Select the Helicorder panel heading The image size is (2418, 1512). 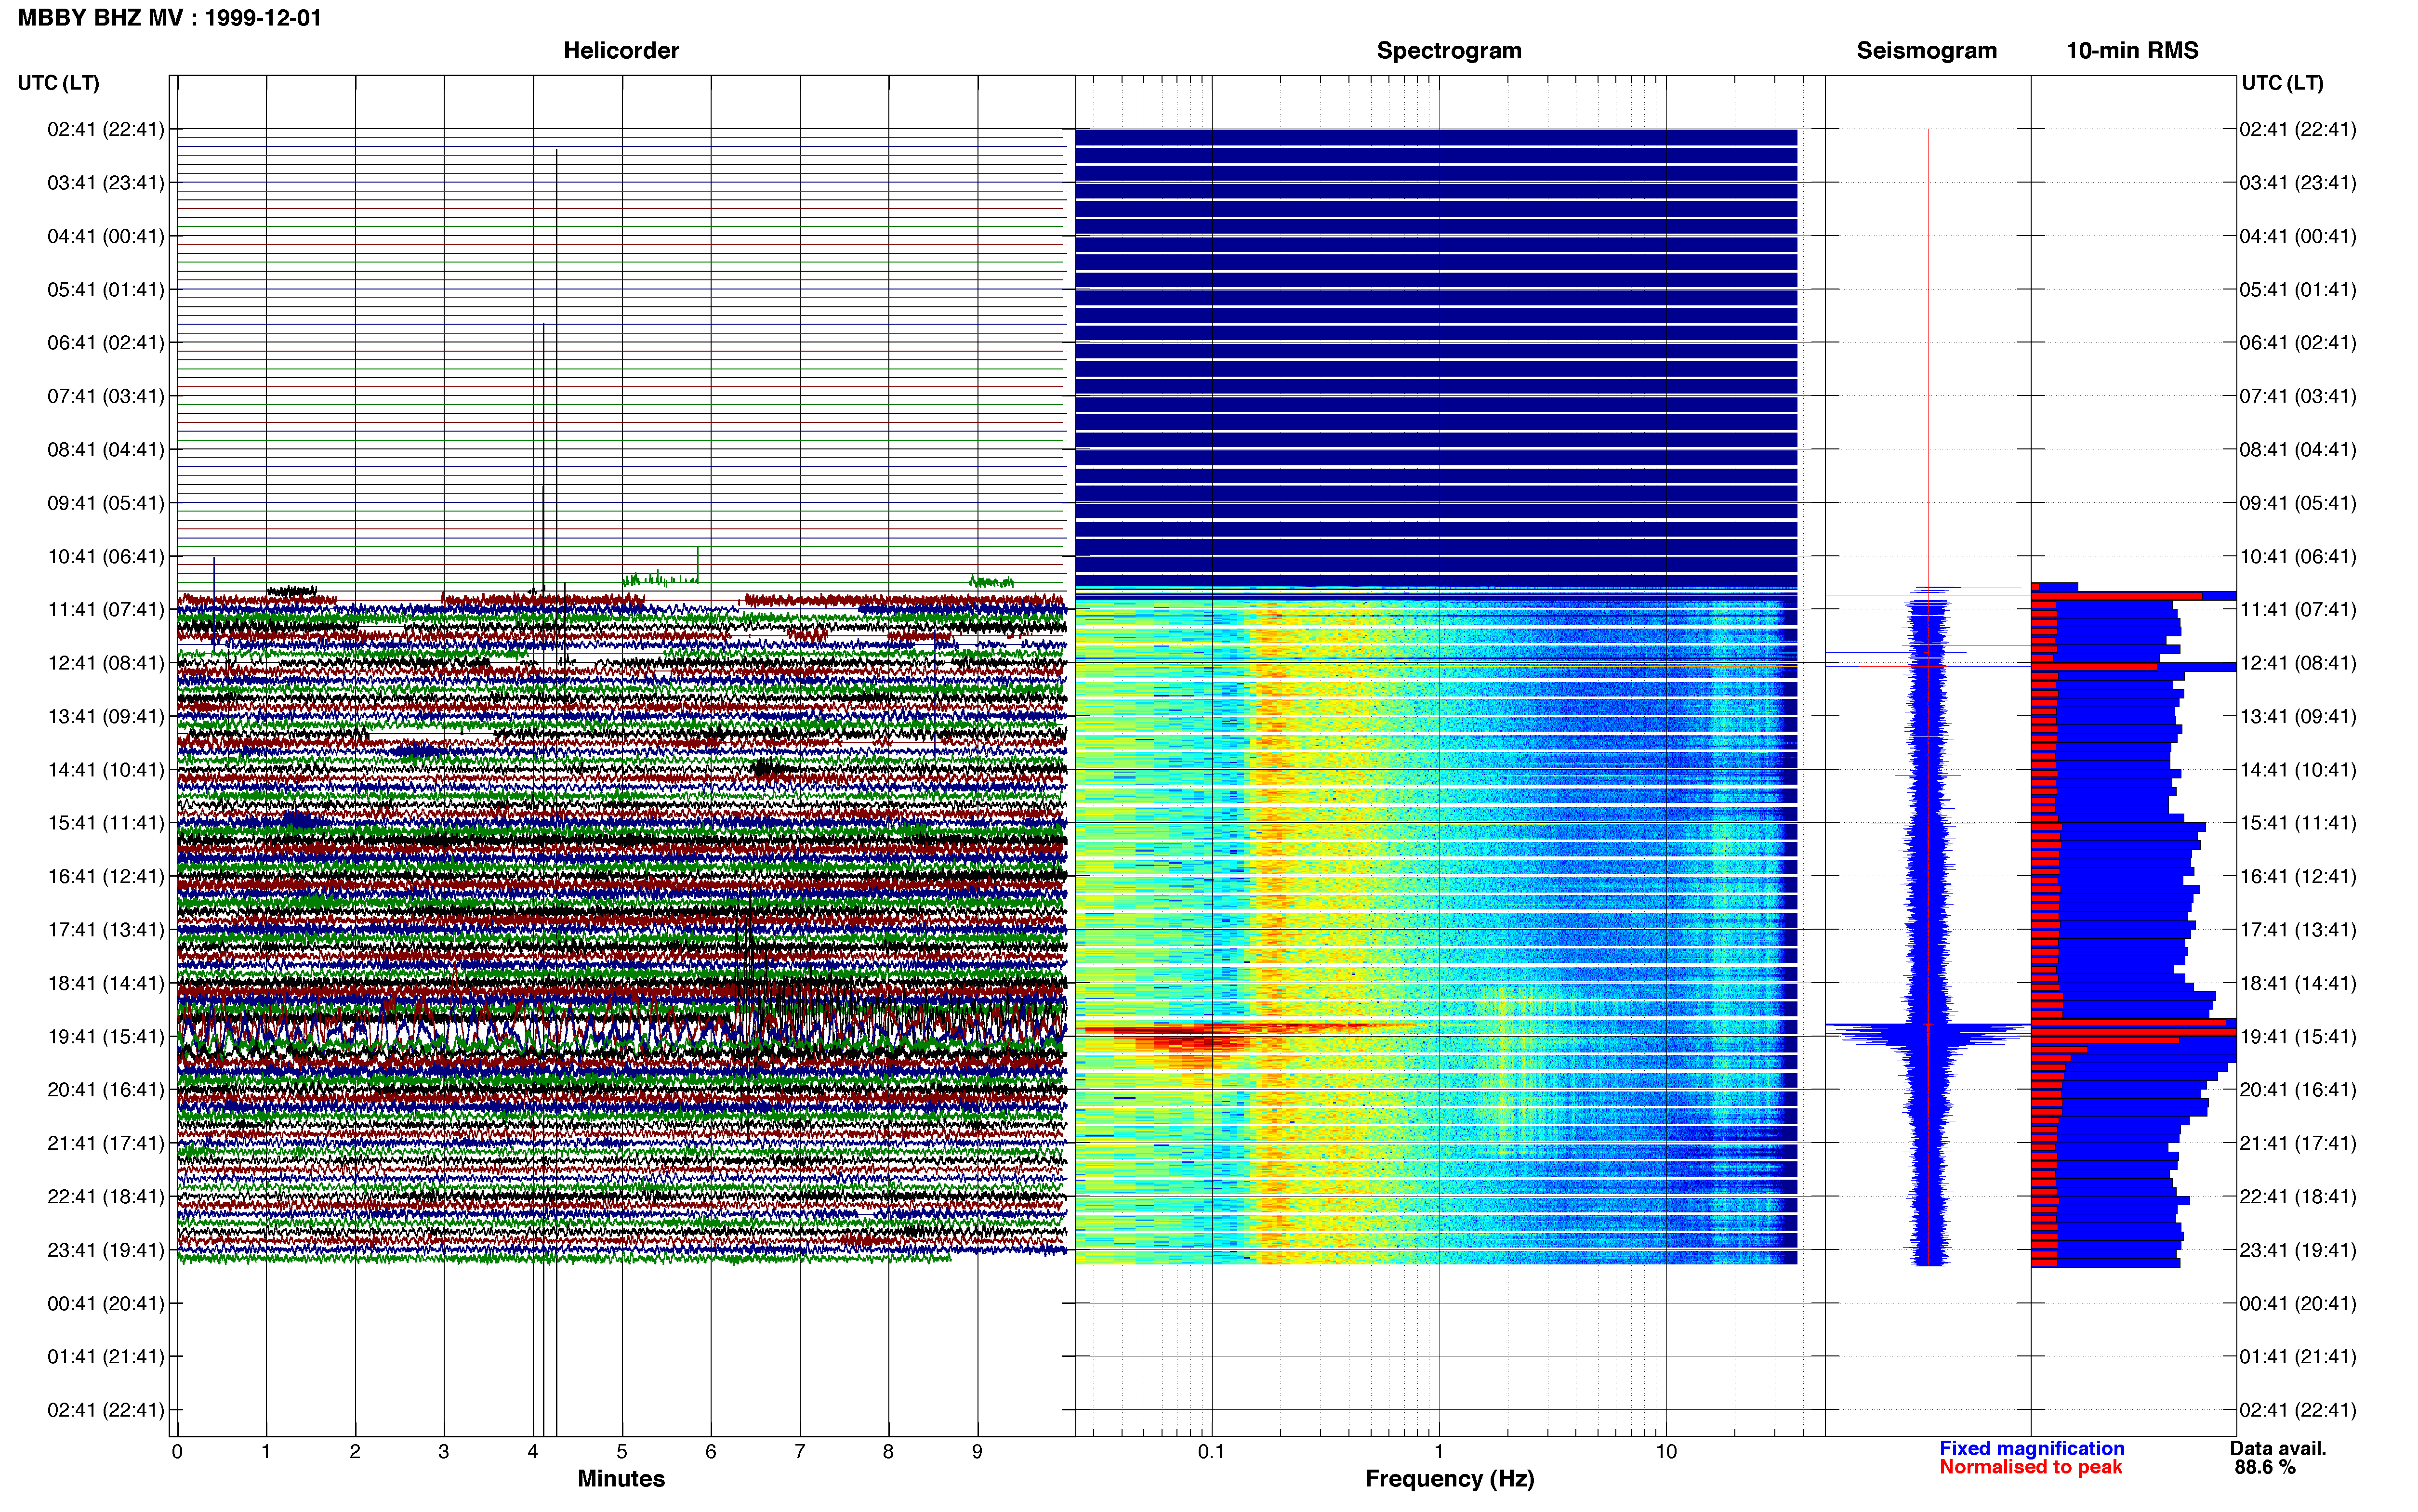point(621,50)
